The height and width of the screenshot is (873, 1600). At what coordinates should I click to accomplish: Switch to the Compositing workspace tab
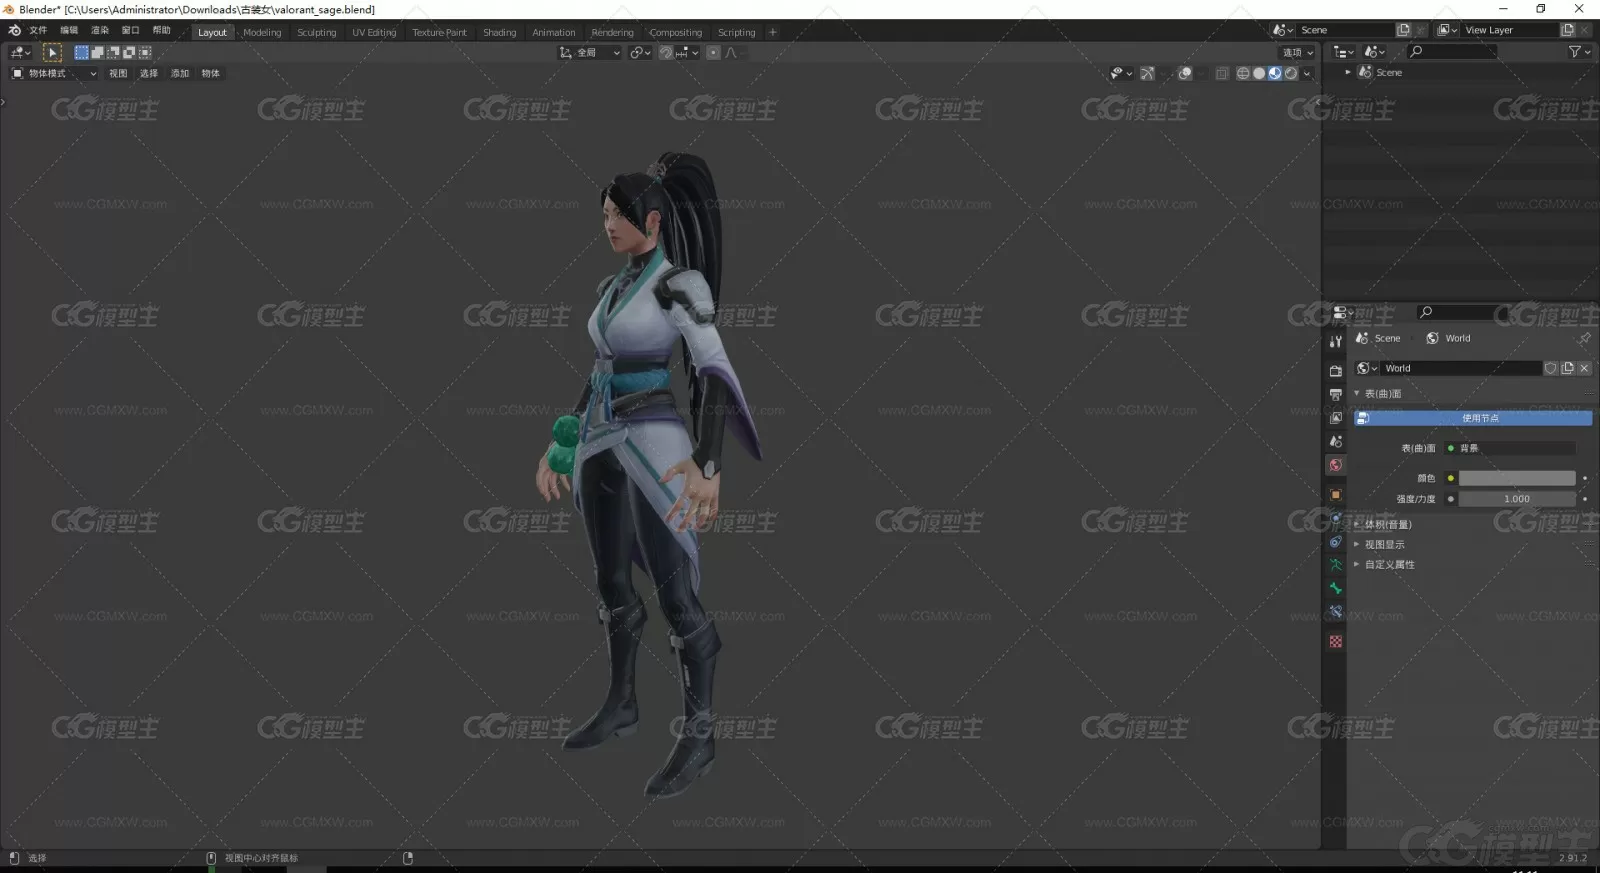pos(676,32)
